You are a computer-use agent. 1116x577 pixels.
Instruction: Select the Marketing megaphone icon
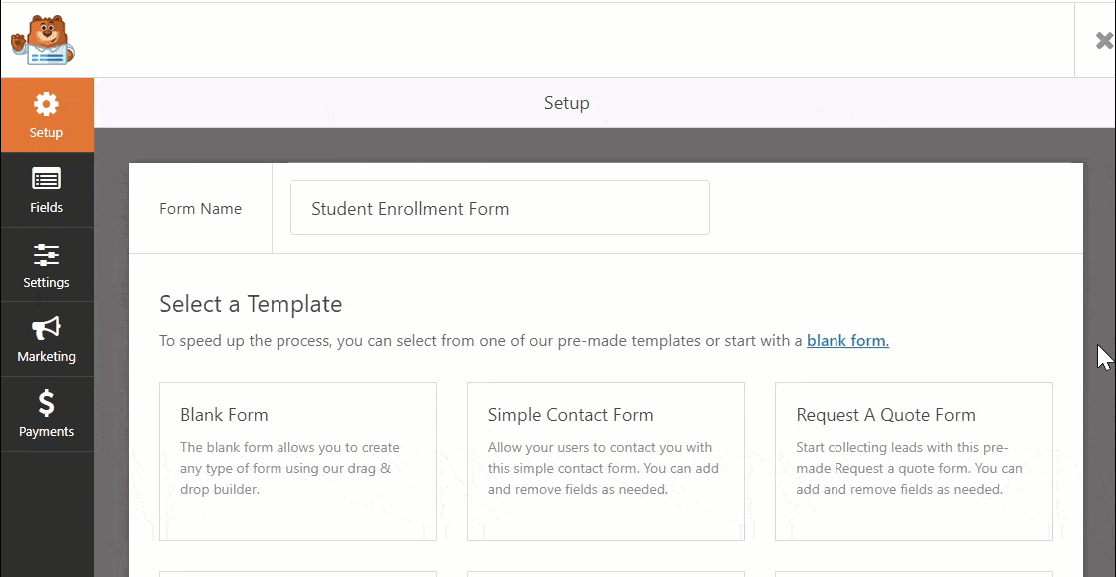46,328
